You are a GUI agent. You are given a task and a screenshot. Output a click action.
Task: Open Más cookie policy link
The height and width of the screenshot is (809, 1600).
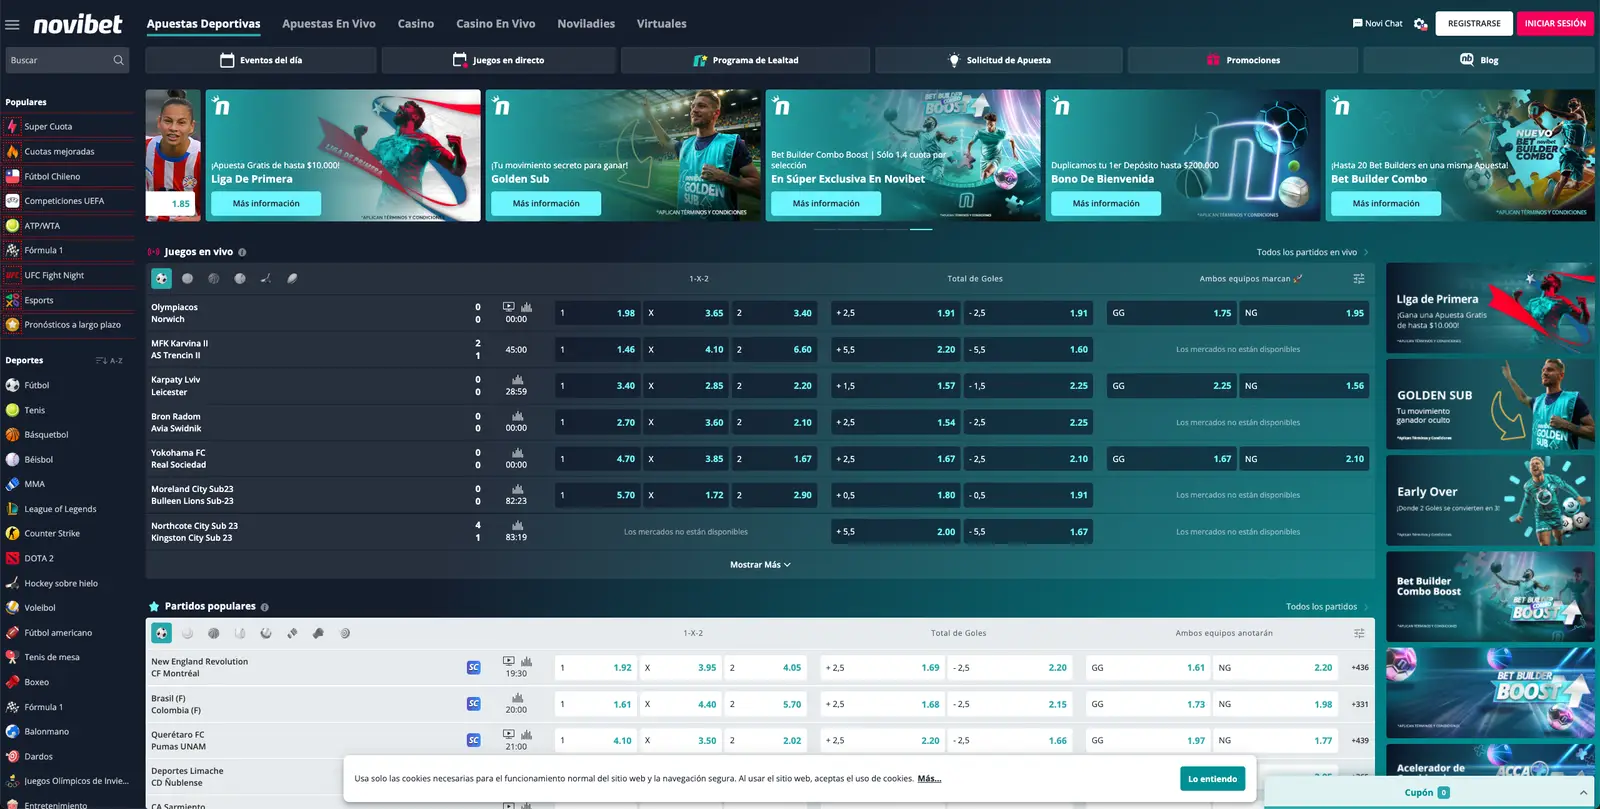929,779
